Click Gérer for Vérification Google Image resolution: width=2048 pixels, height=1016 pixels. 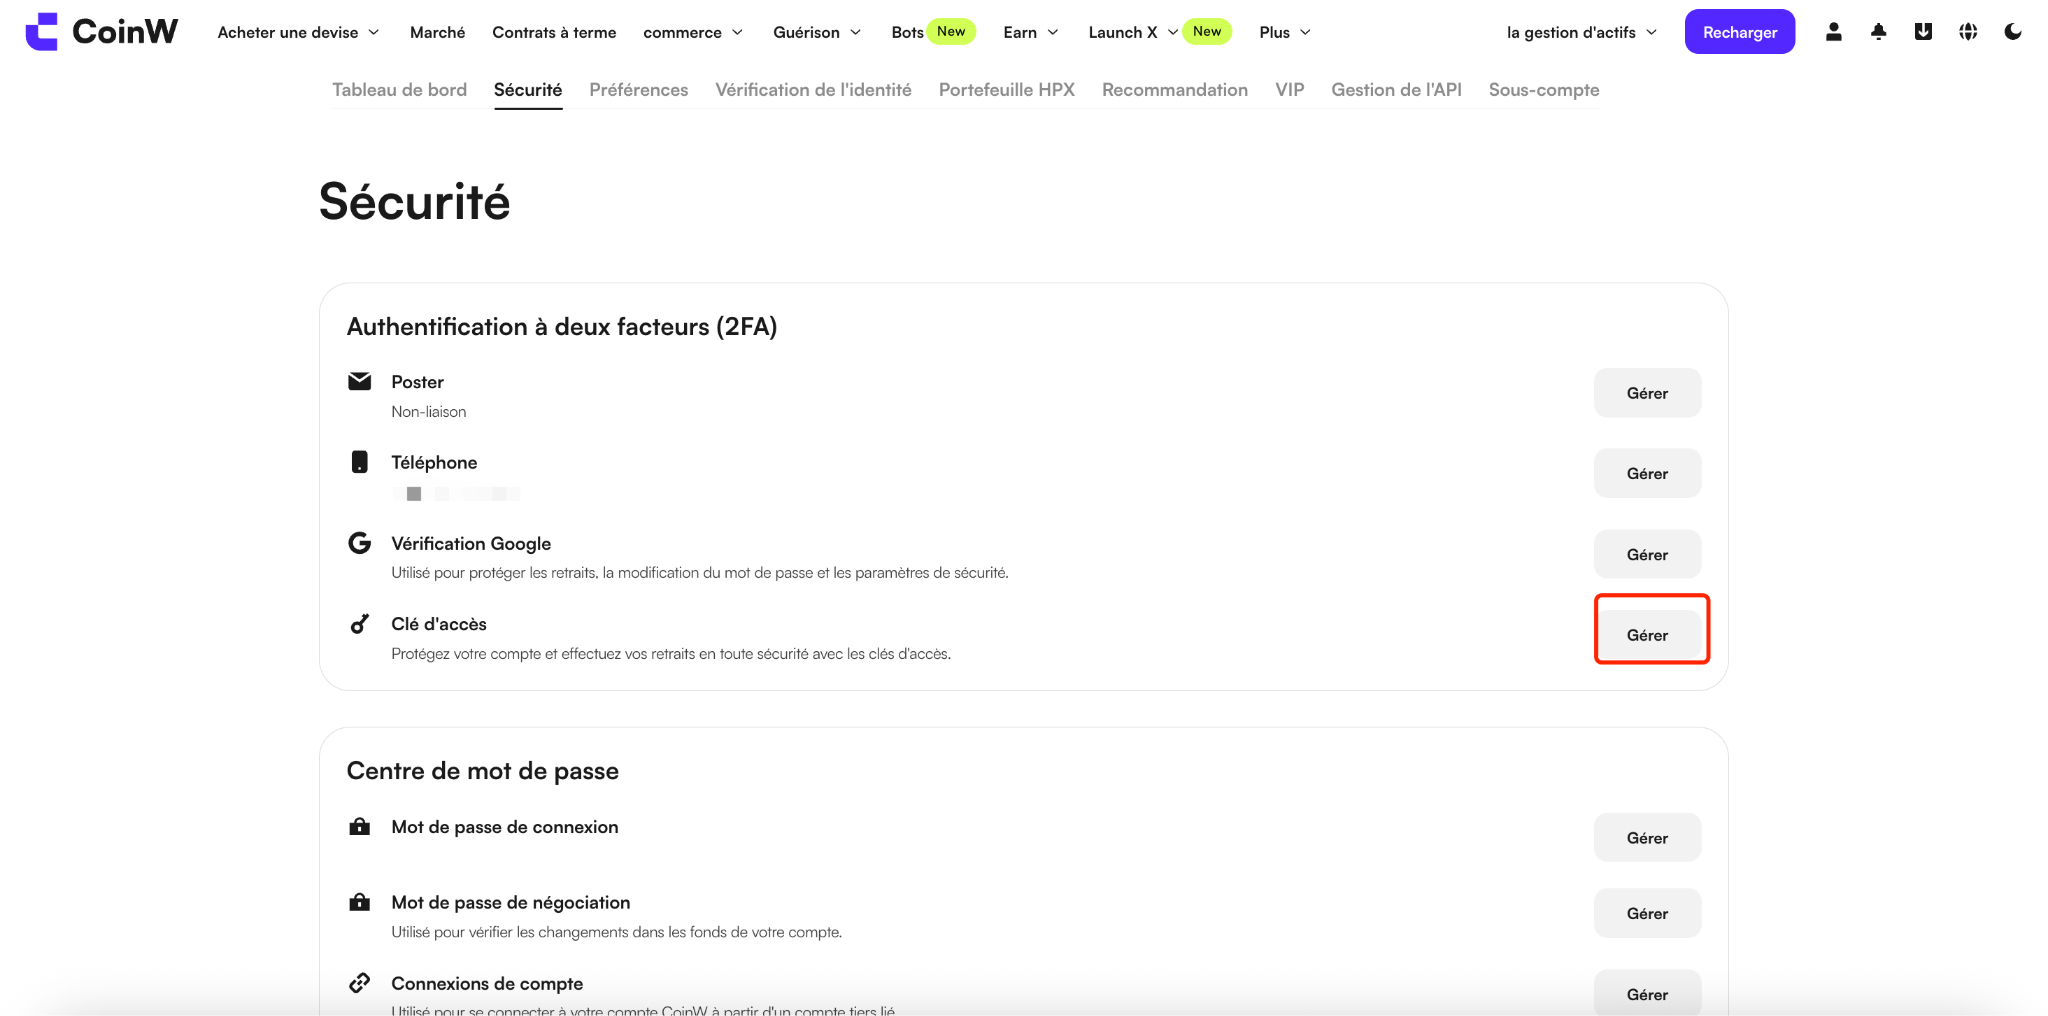click(1647, 555)
